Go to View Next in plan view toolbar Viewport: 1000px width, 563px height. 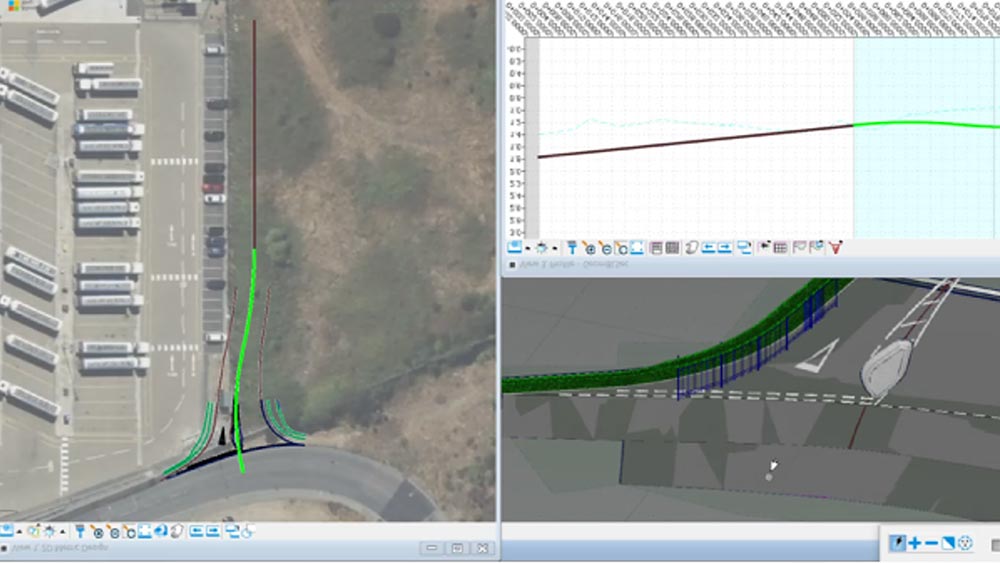[213, 531]
